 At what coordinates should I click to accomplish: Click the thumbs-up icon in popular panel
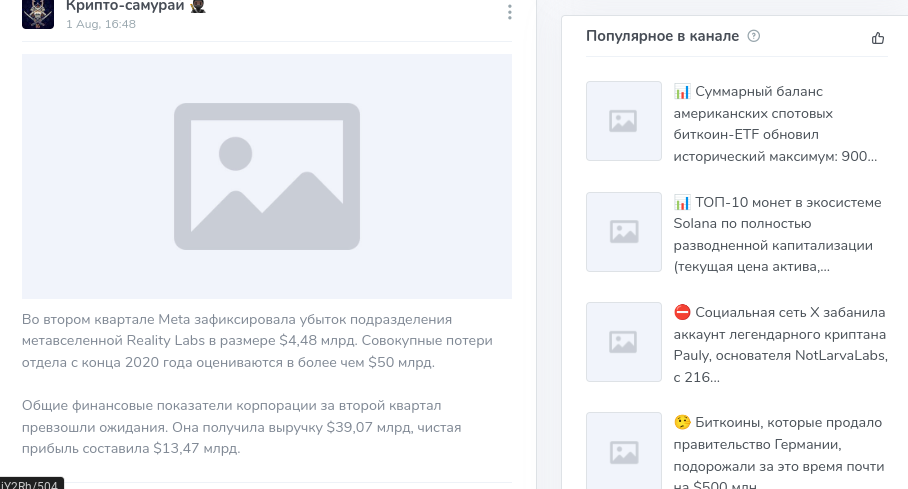[878, 38]
